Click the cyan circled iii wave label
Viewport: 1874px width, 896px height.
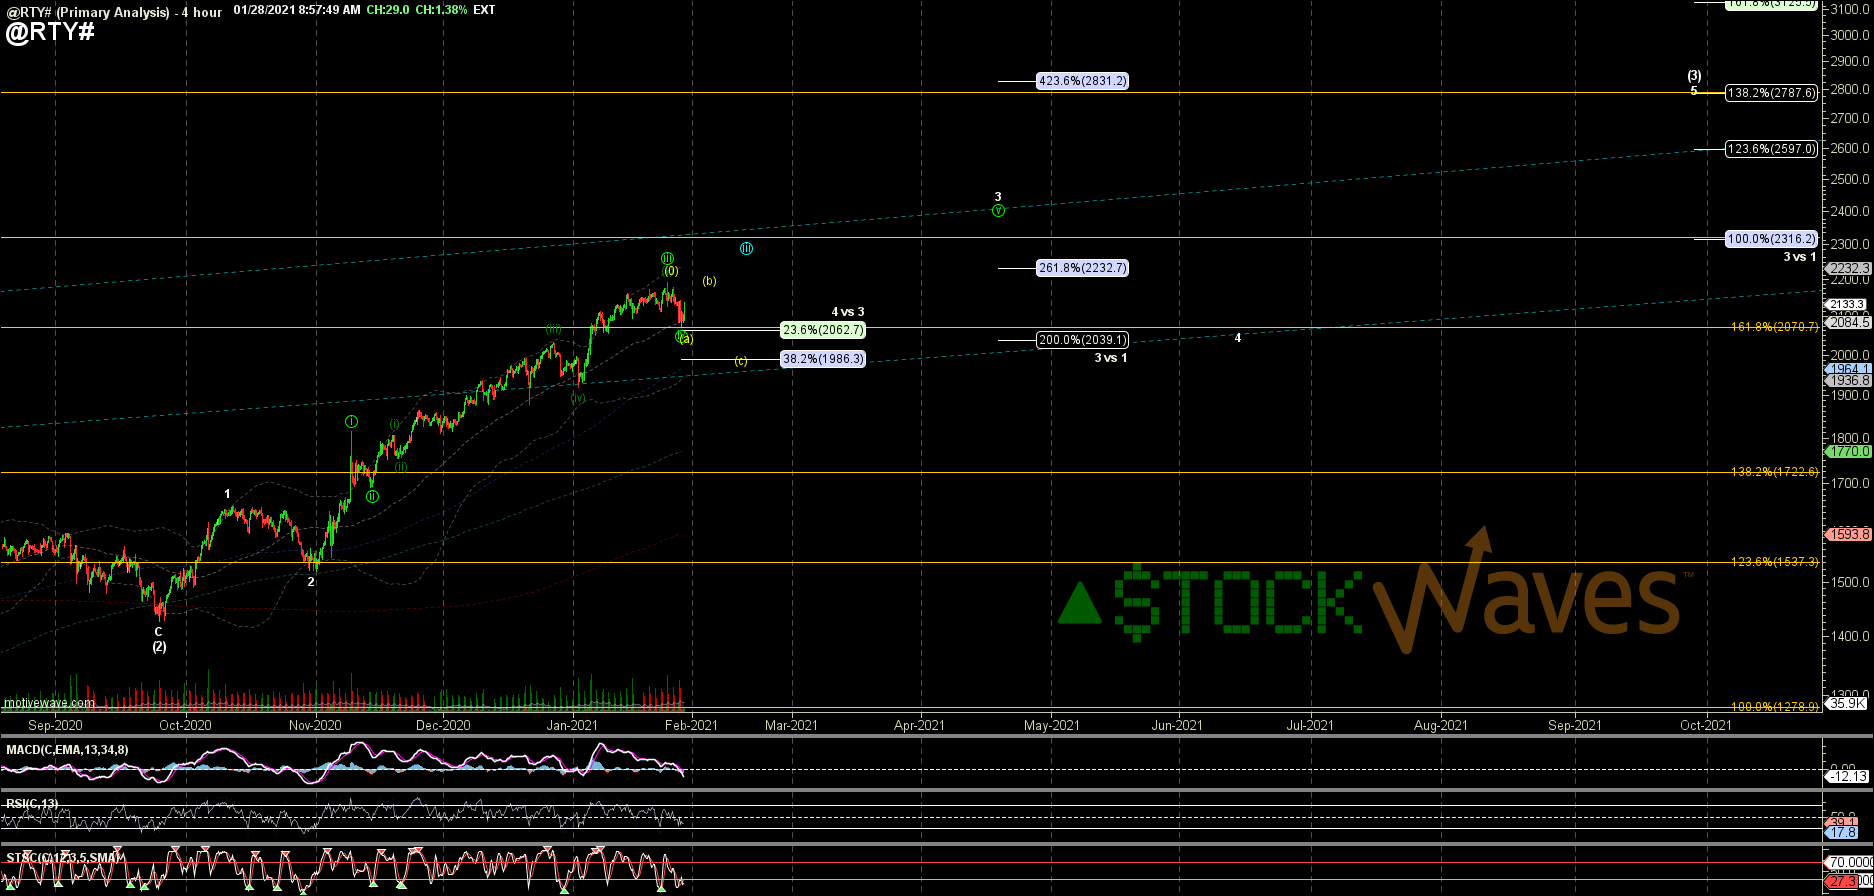(746, 248)
